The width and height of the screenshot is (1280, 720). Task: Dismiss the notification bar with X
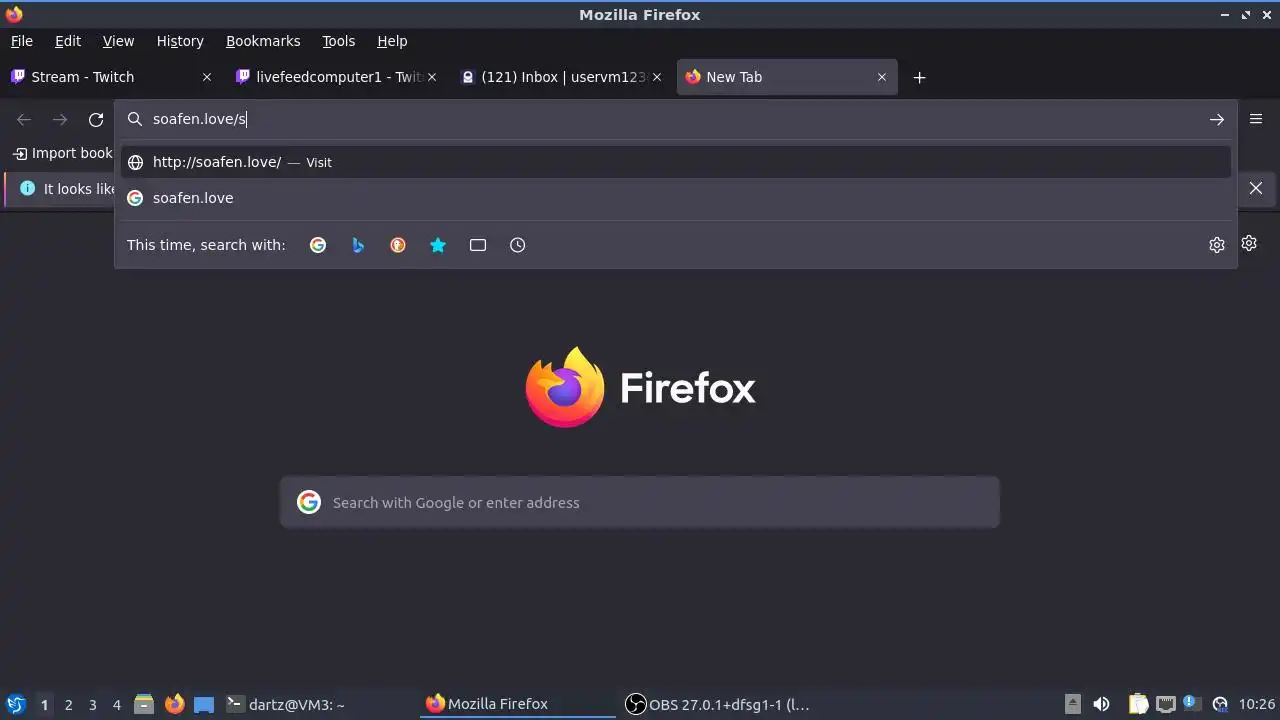pos(1256,188)
